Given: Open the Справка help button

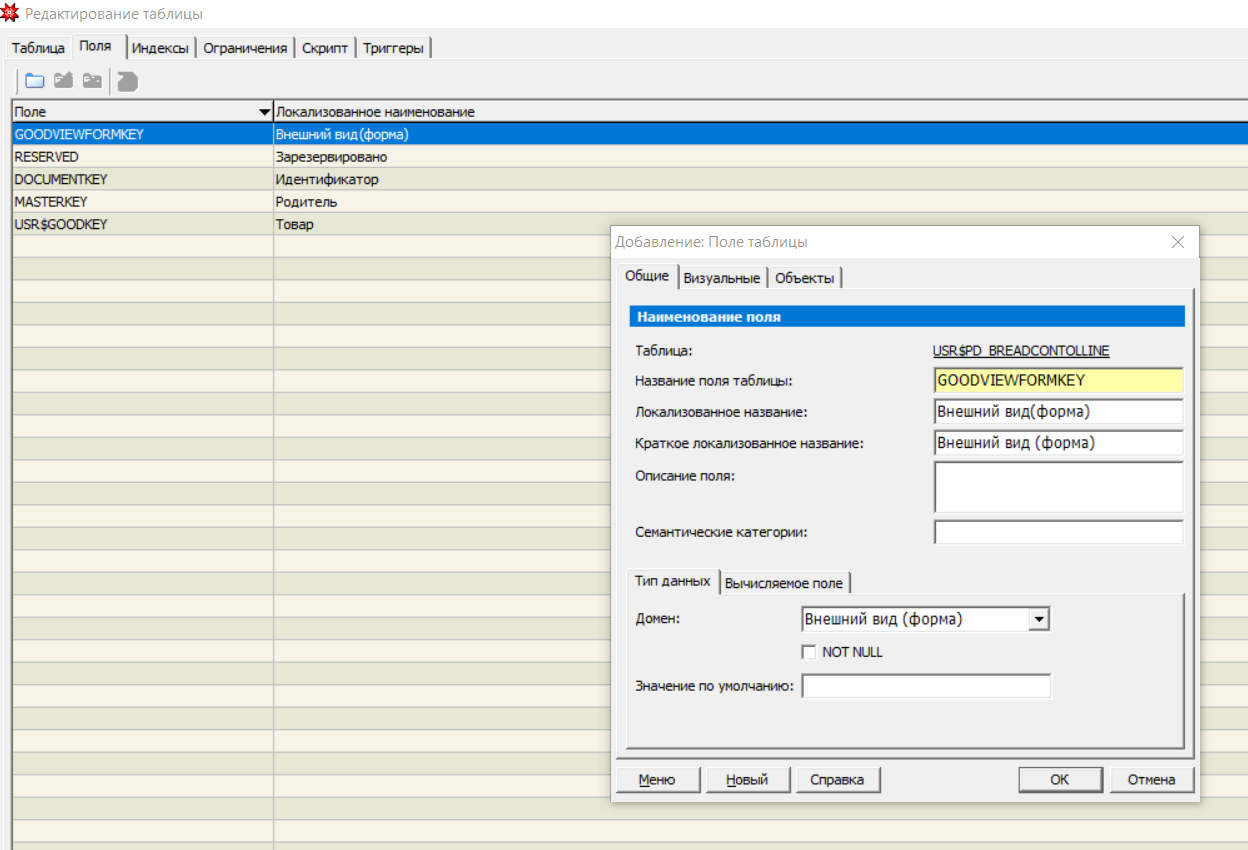Looking at the screenshot, I should click(x=837, y=780).
